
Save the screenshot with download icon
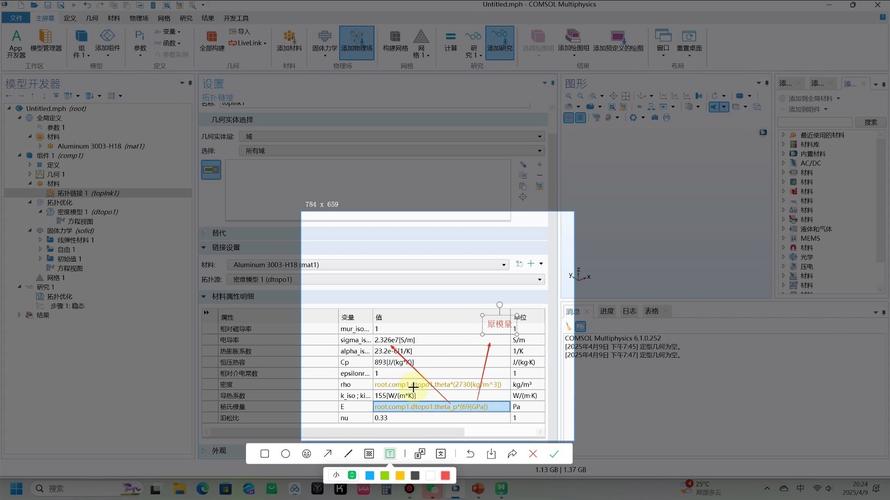click(491, 454)
